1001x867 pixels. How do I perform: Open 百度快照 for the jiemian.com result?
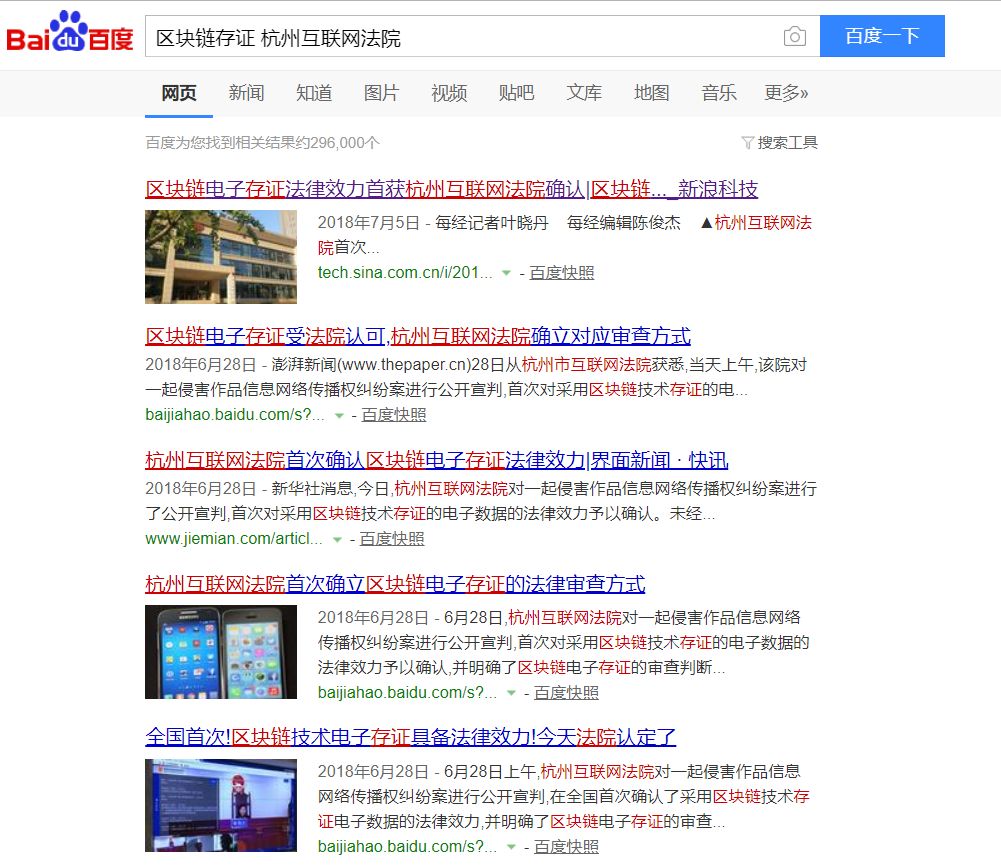tap(392, 539)
